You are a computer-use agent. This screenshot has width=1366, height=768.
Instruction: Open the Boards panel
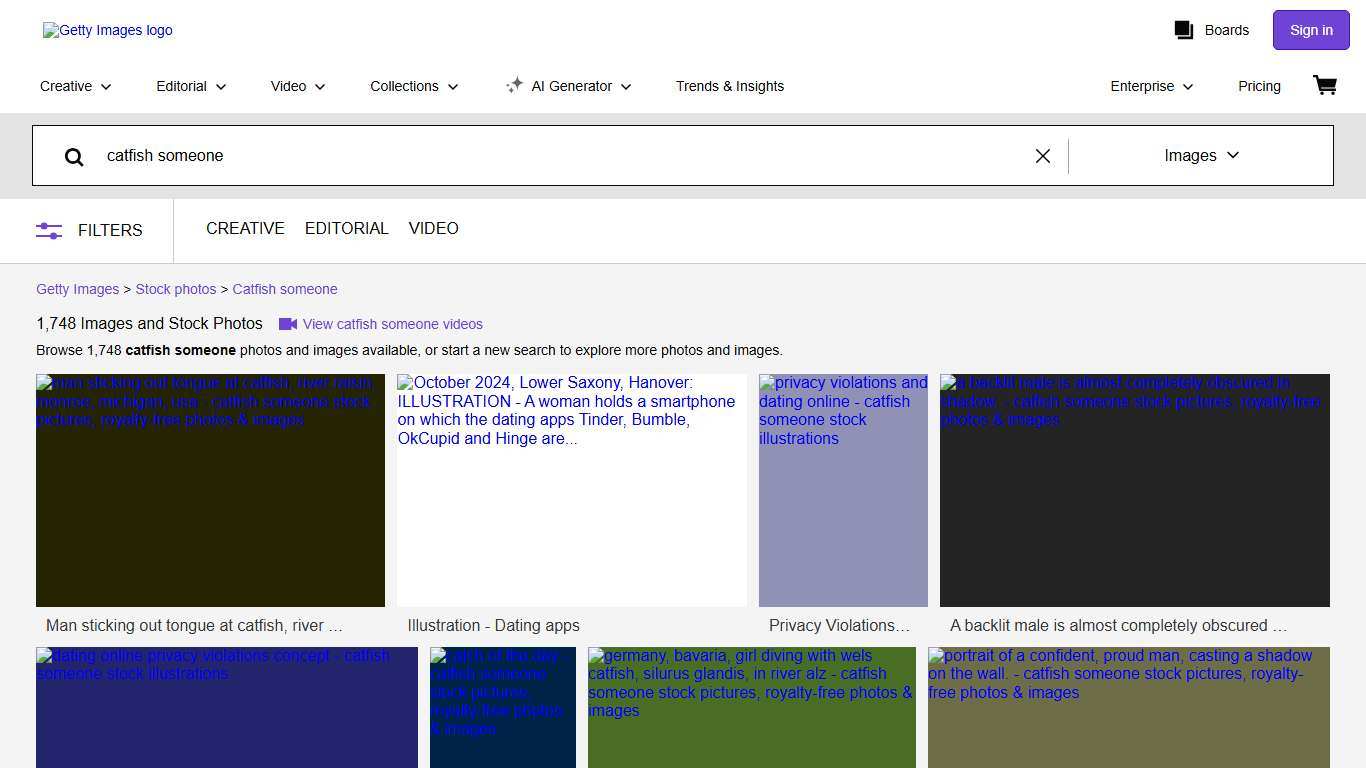click(x=1211, y=30)
